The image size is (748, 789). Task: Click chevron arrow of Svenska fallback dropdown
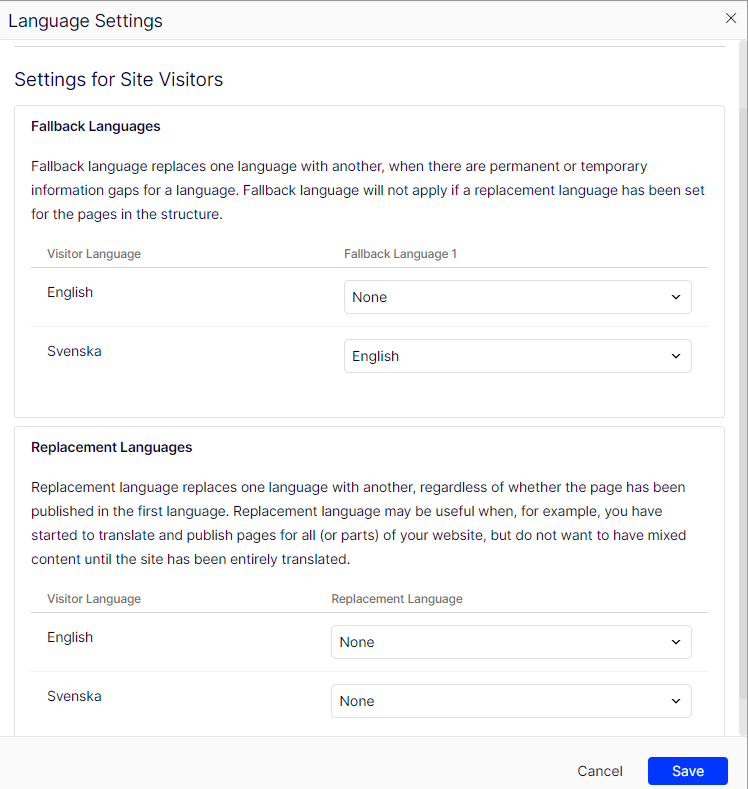coord(676,356)
